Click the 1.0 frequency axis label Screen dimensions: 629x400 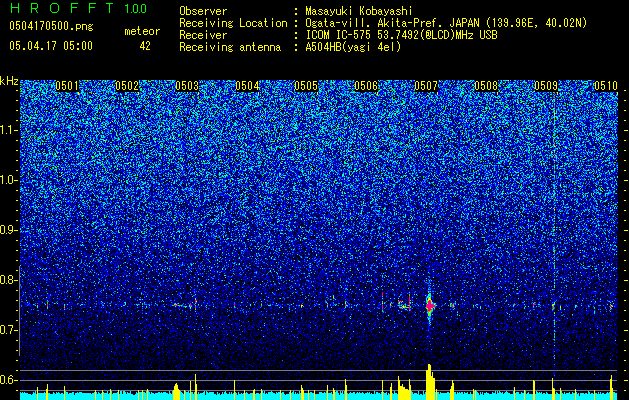point(8,181)
